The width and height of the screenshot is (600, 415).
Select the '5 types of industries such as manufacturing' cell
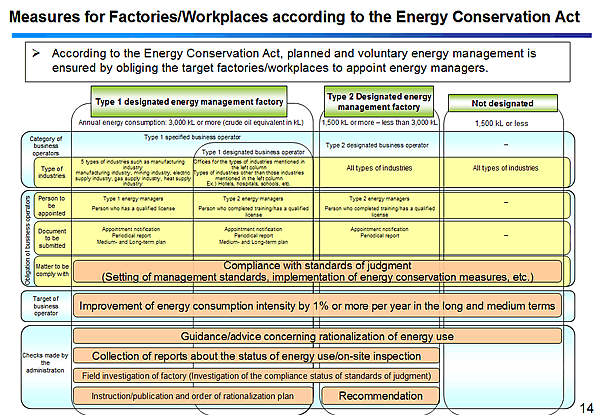[133, 173]
